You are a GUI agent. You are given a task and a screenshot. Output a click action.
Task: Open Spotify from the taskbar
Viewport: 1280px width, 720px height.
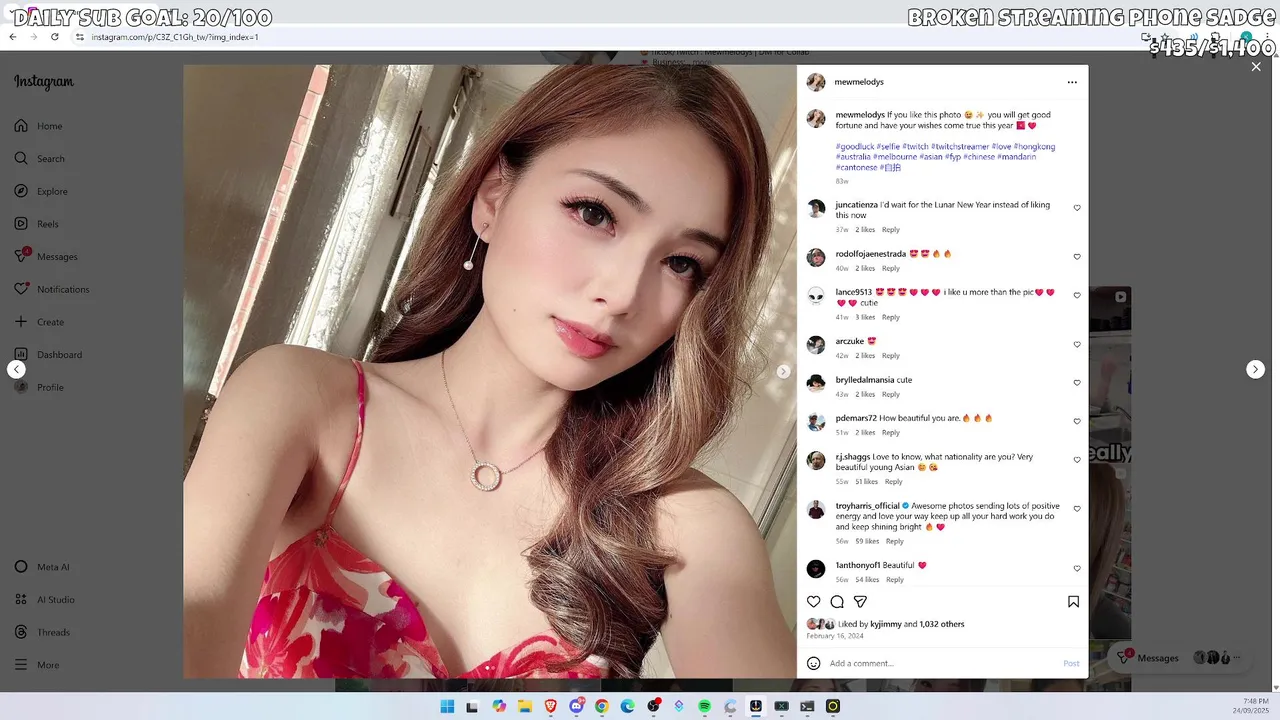click(704, 706)
